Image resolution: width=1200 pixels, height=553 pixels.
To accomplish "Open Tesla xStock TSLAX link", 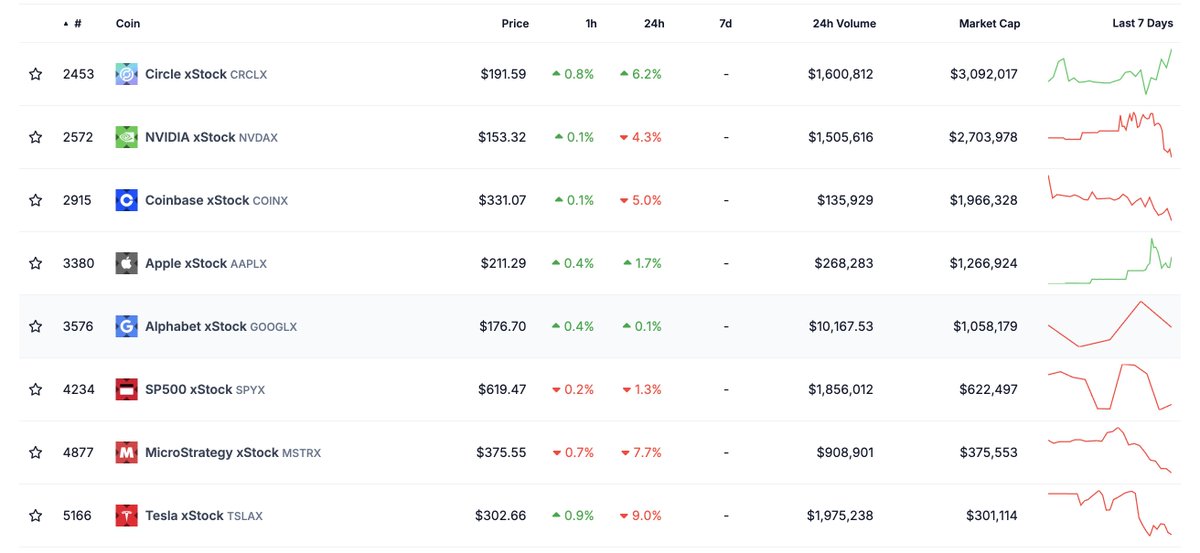I will [204, 515].
